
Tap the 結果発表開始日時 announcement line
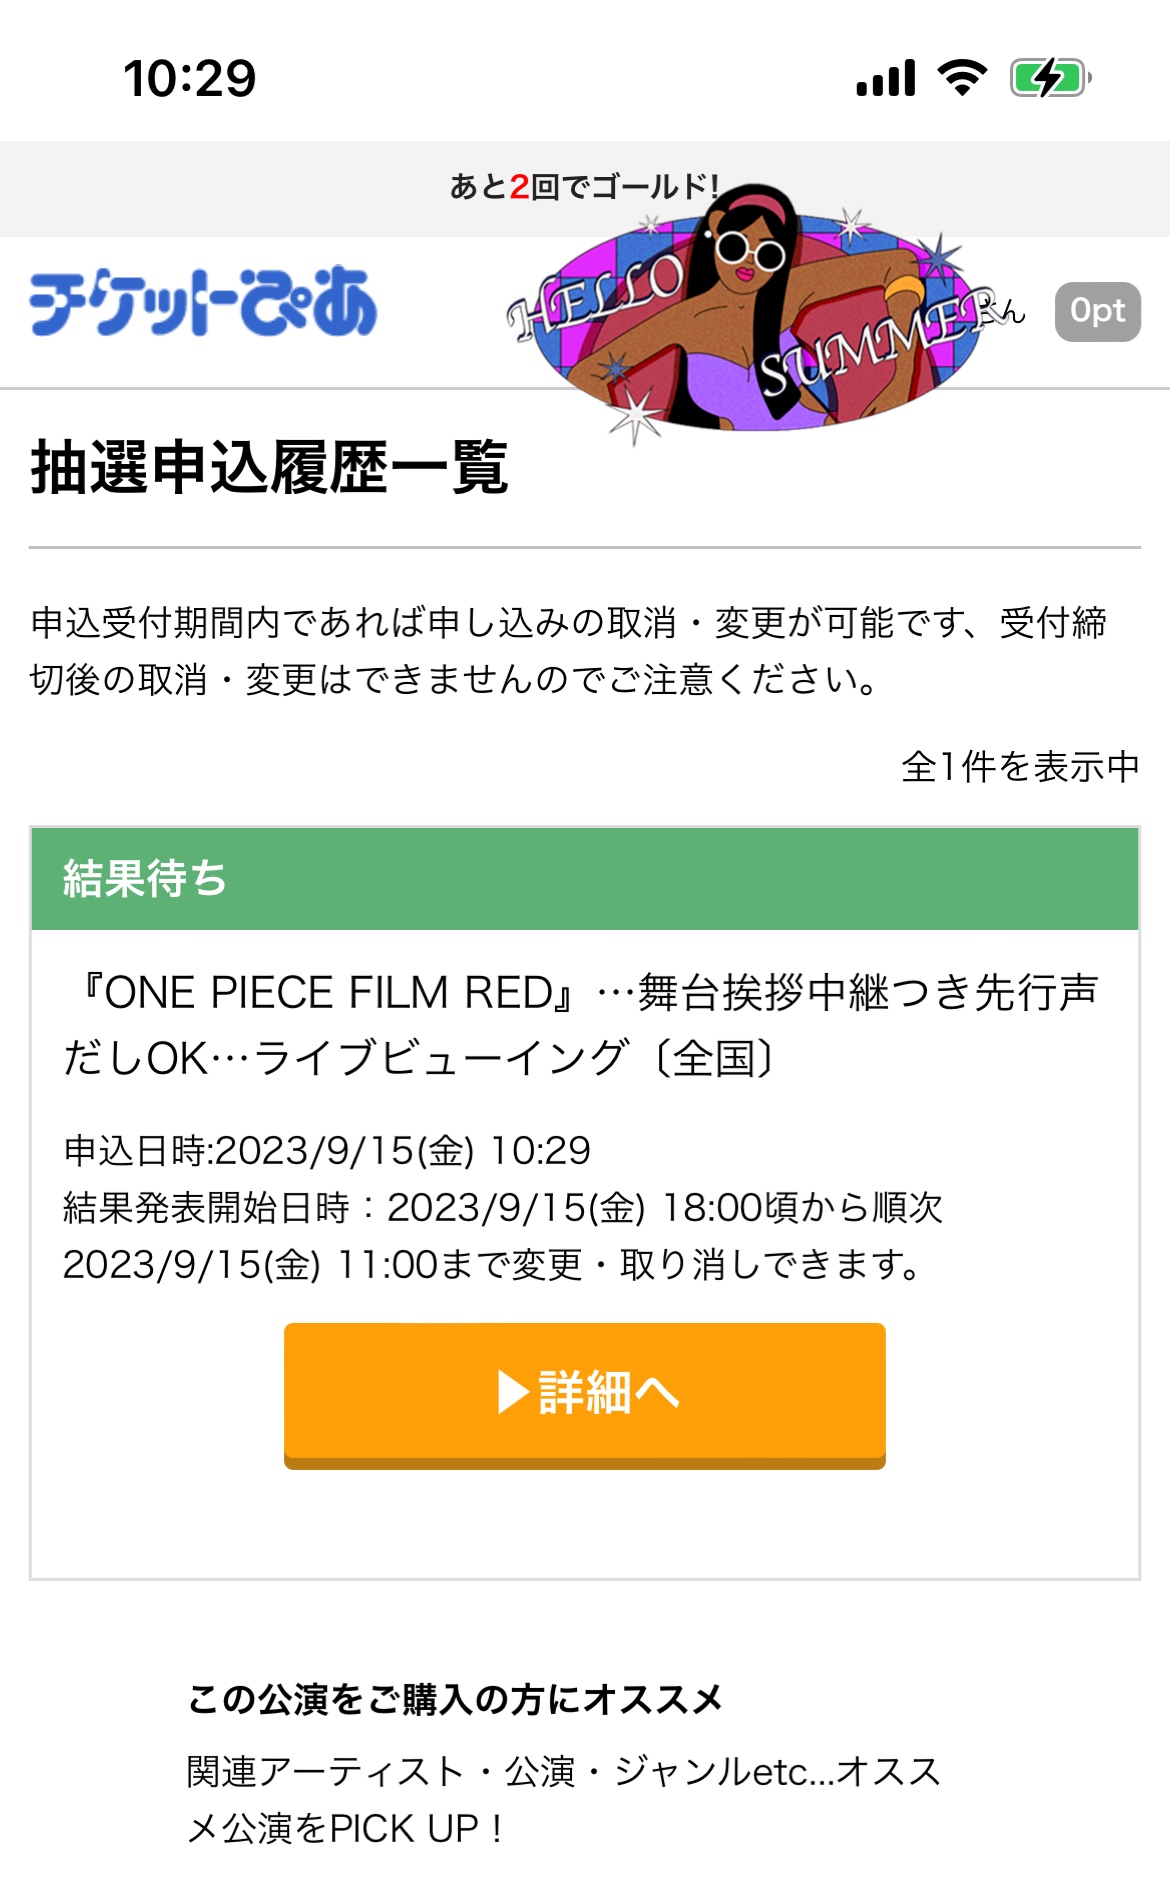pos(502,1208)
